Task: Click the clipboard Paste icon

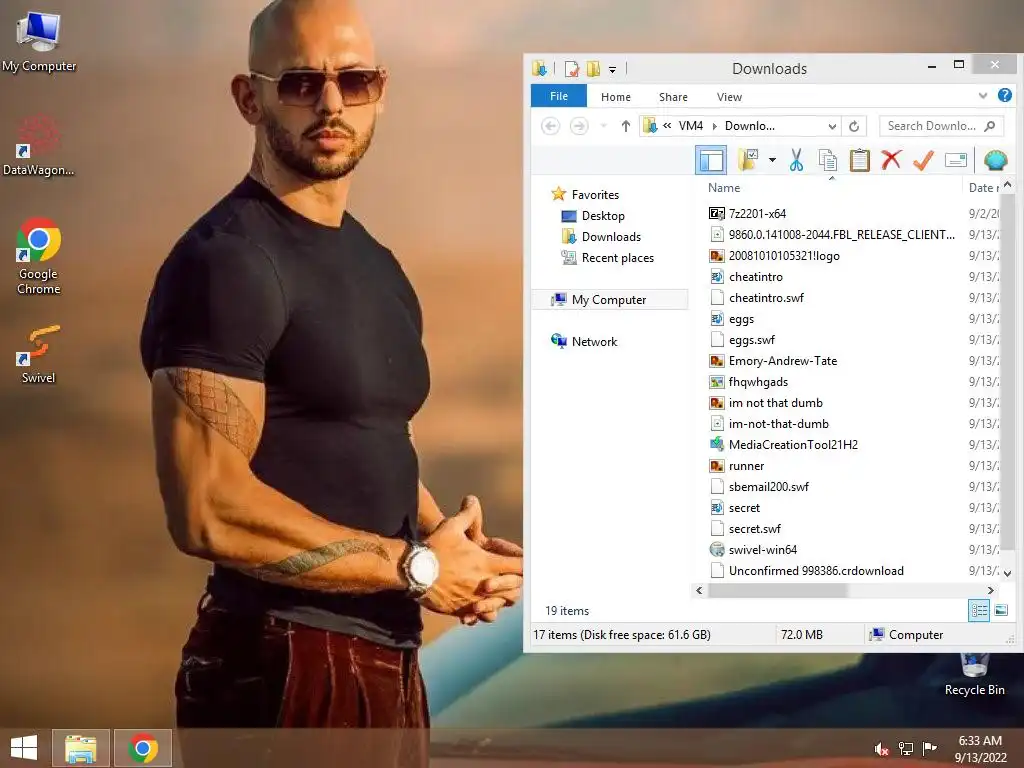Action: pos(859,160)
